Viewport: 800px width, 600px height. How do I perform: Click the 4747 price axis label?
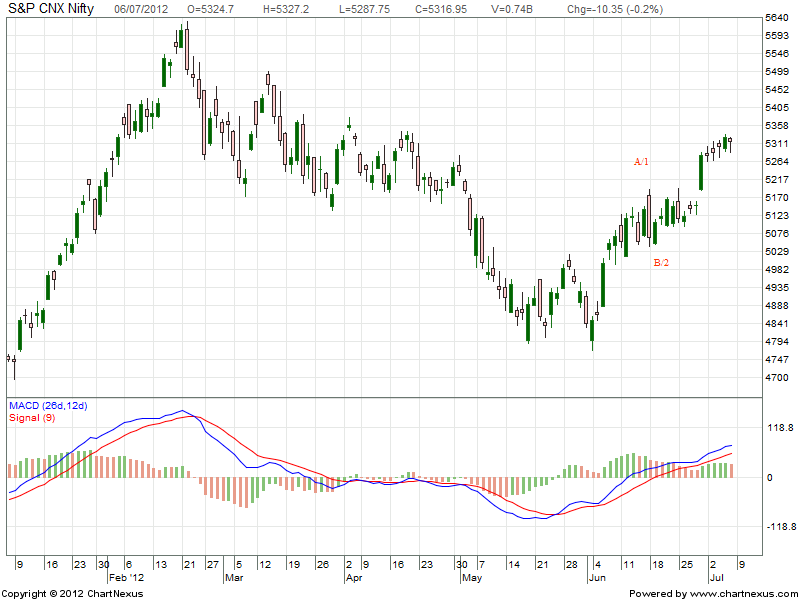tap(778, 360)
